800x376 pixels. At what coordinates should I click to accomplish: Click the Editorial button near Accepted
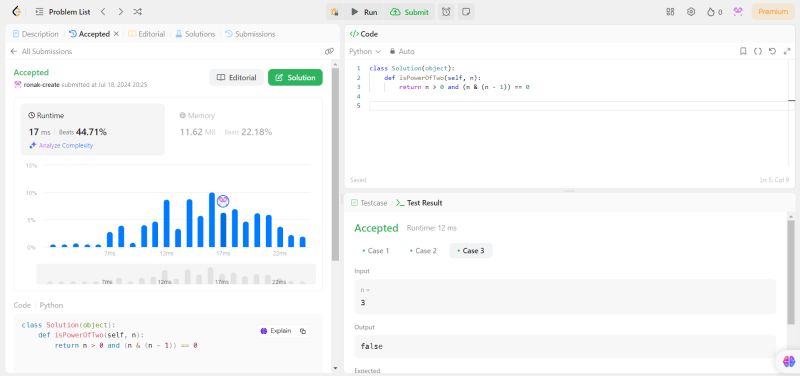(236, 78)
